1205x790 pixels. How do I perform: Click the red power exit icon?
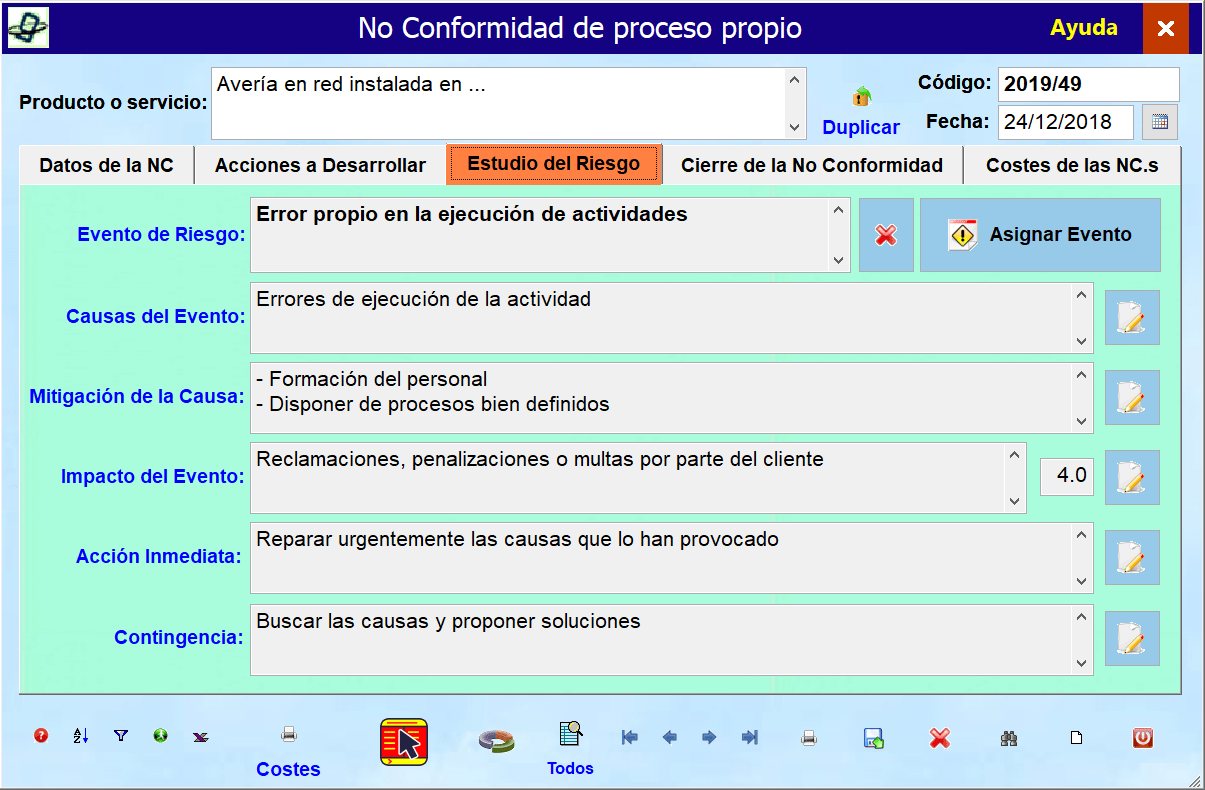pyautogui.click(x=1143, y=738)
